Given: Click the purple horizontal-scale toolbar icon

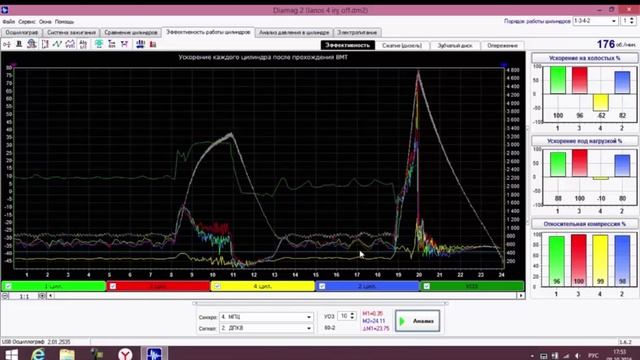Looking at the screenshot, I should click(124, 44).
